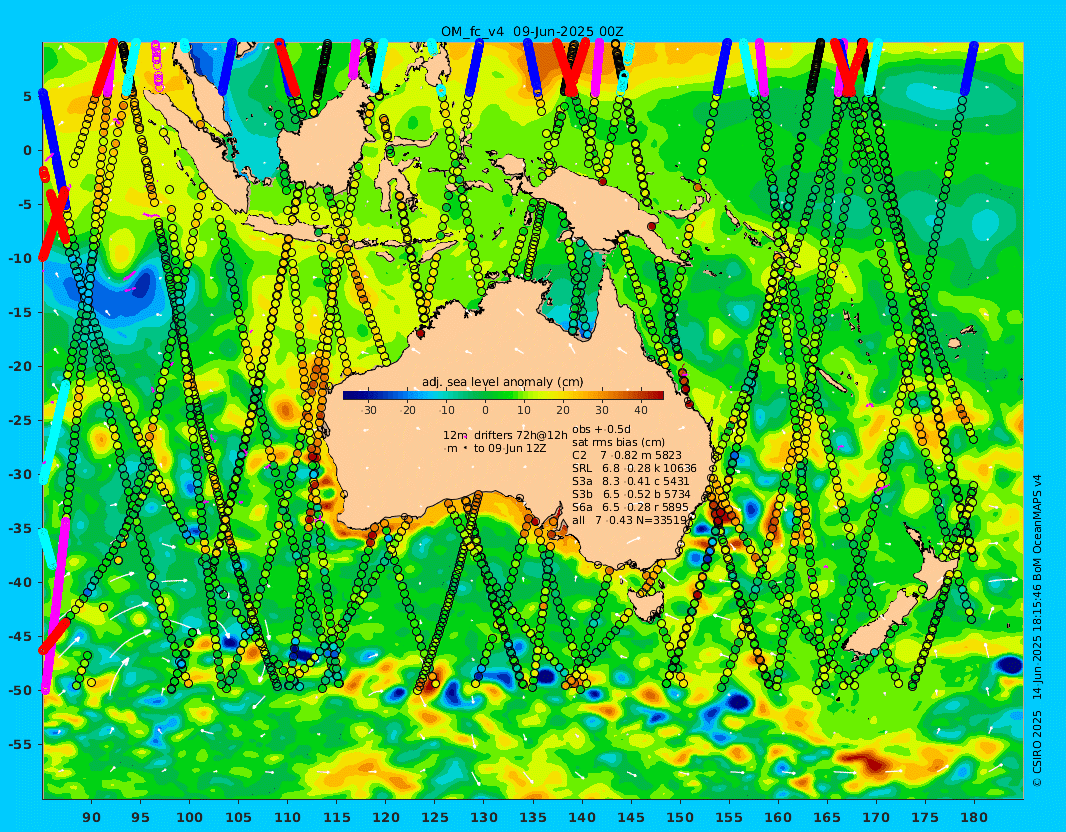This screenshot has width=1066, height=832.
Task: Click latitude axis label -20
Action: pyautogui.click(x=20, y=366)
